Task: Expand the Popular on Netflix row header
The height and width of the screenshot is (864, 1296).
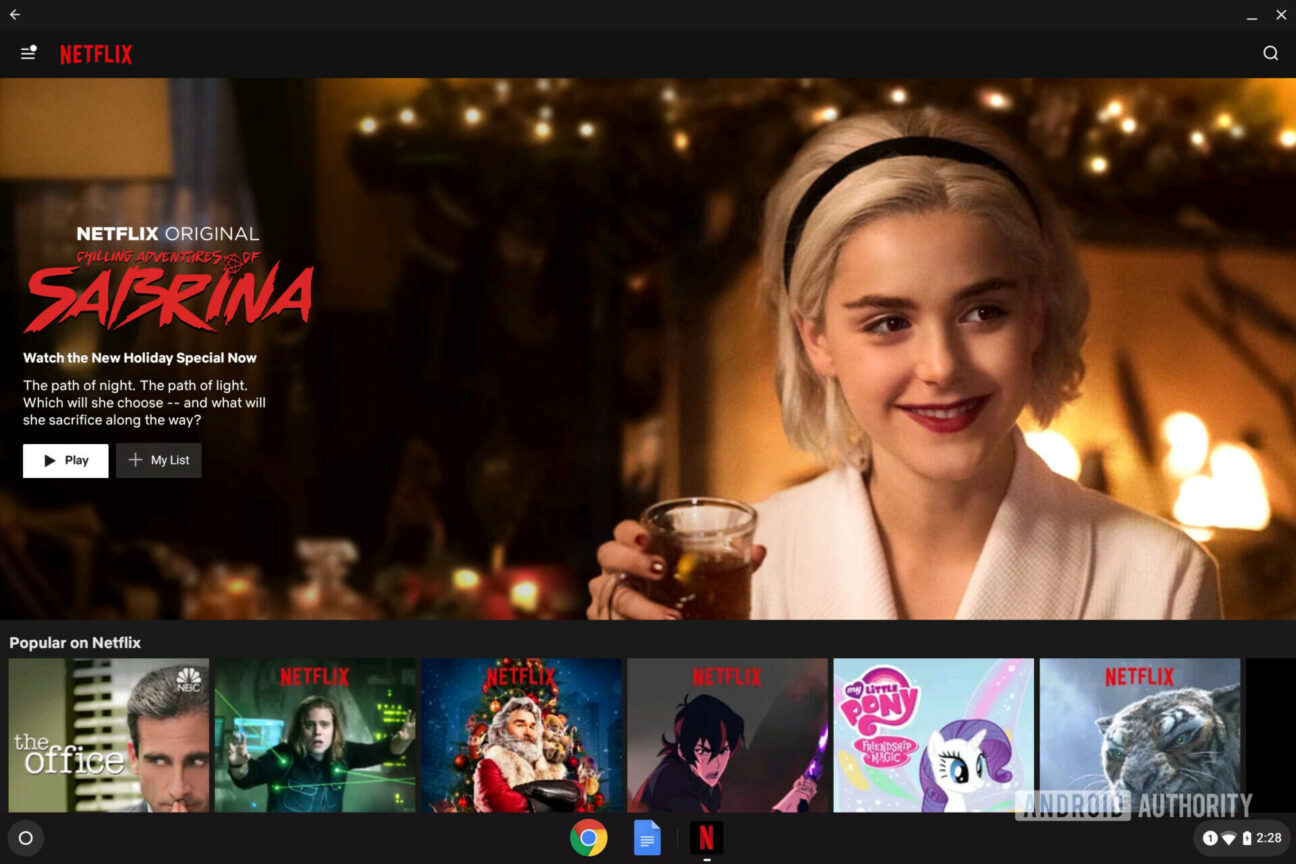Action: pos(75,642)
